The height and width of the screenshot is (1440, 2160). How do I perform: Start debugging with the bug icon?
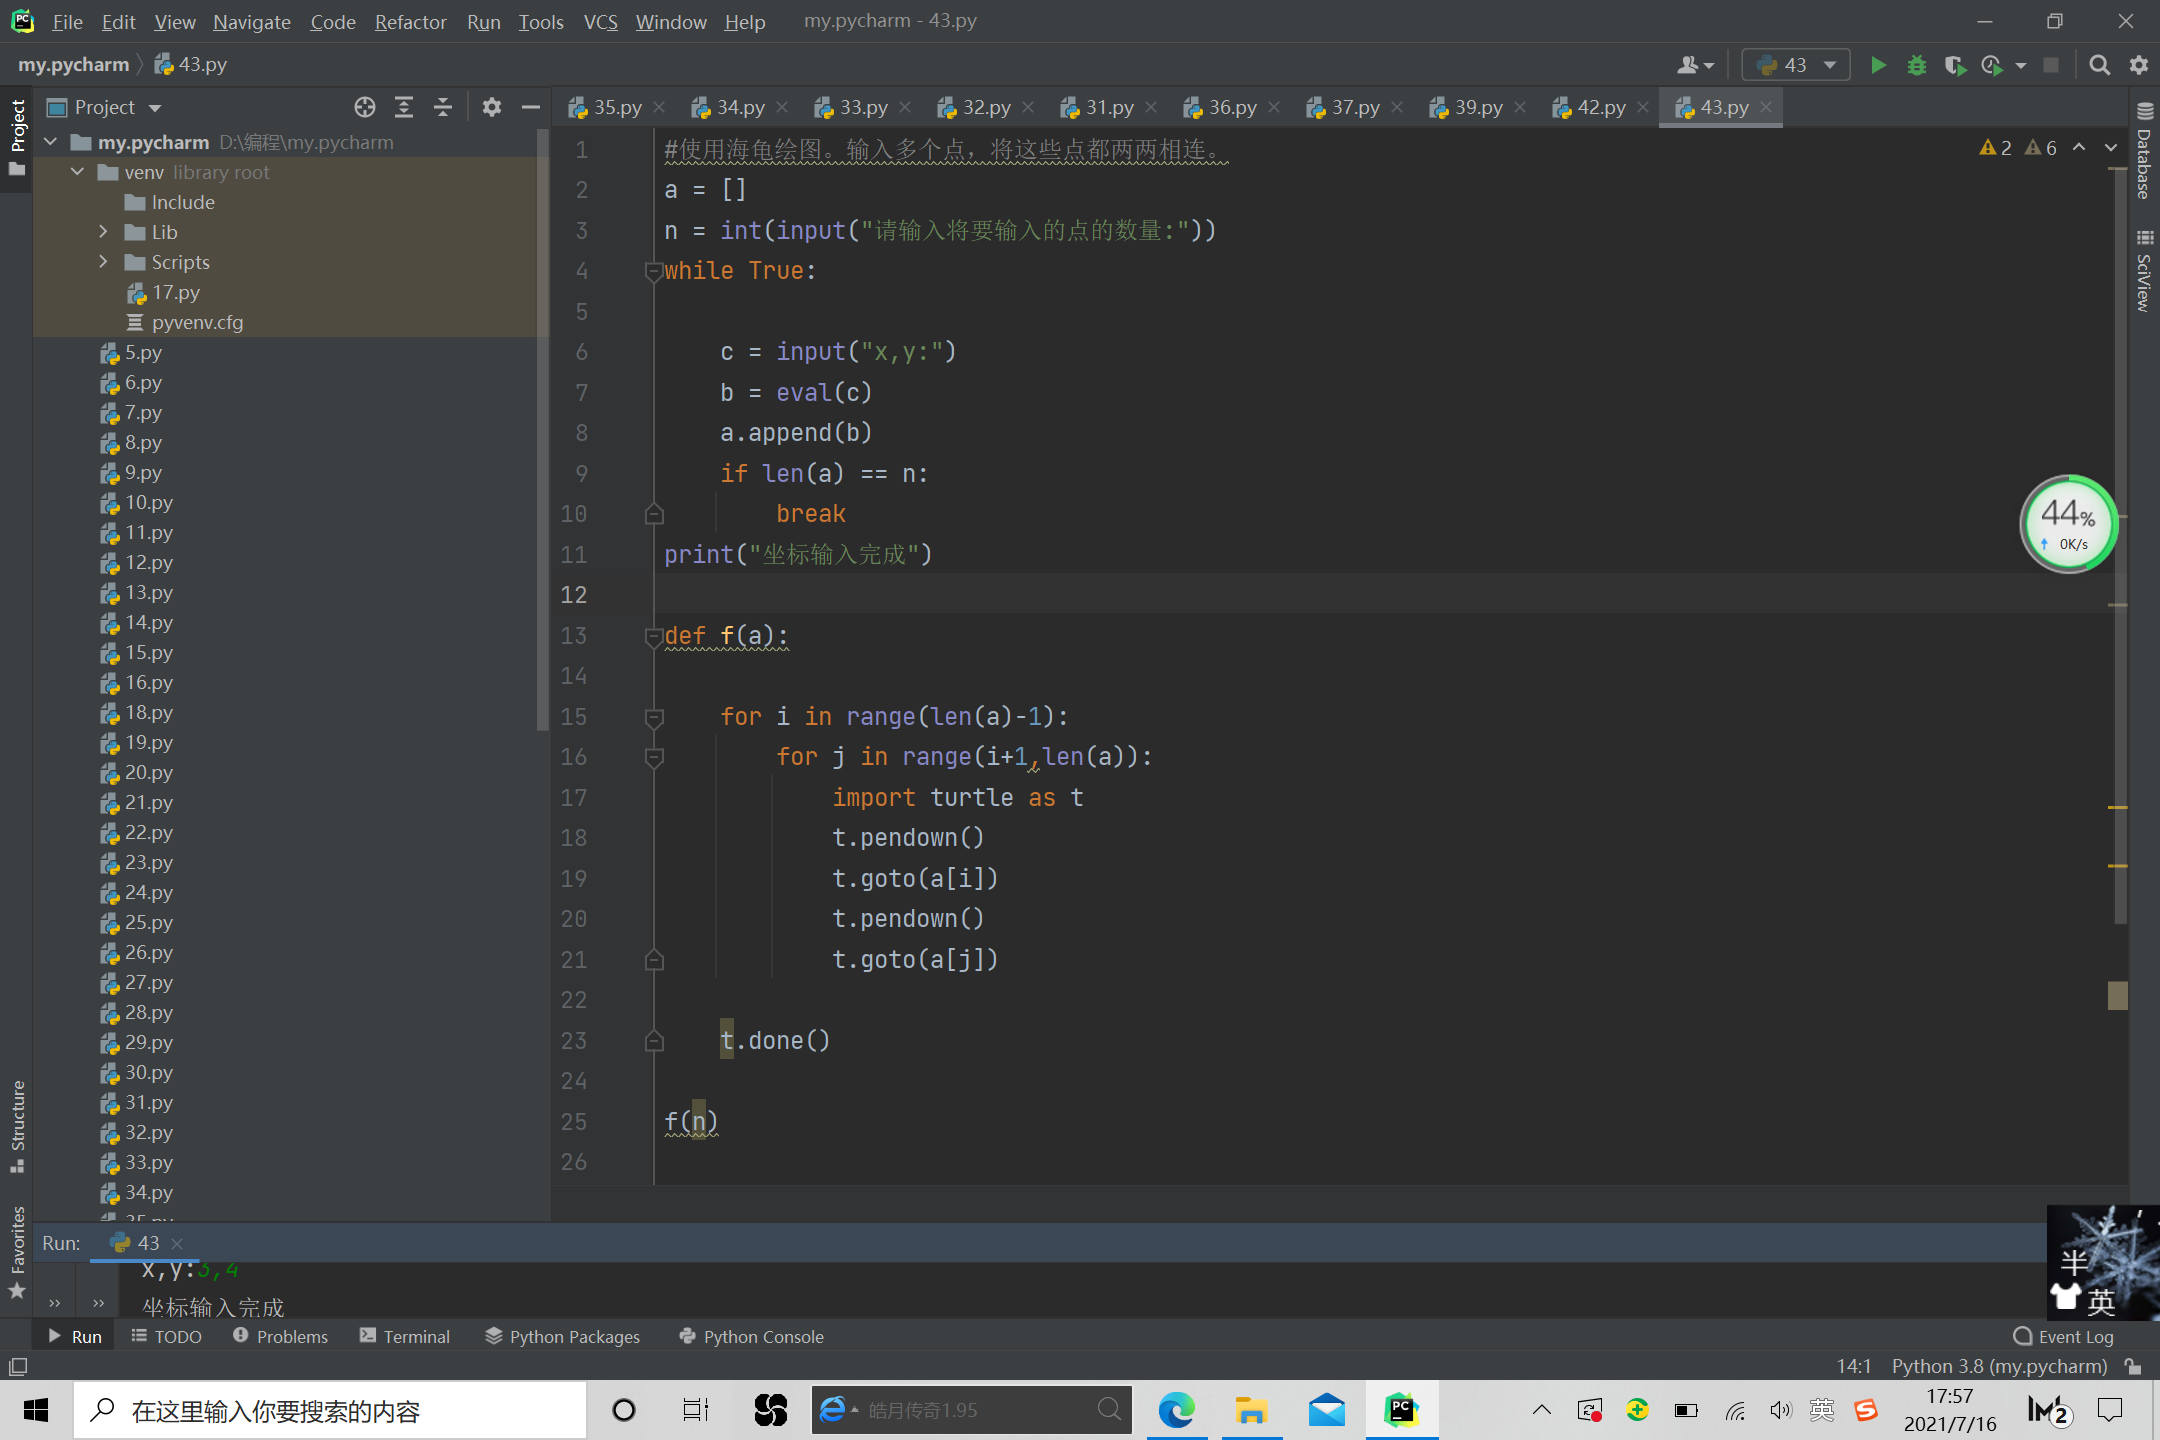[x=1916, y=65]
